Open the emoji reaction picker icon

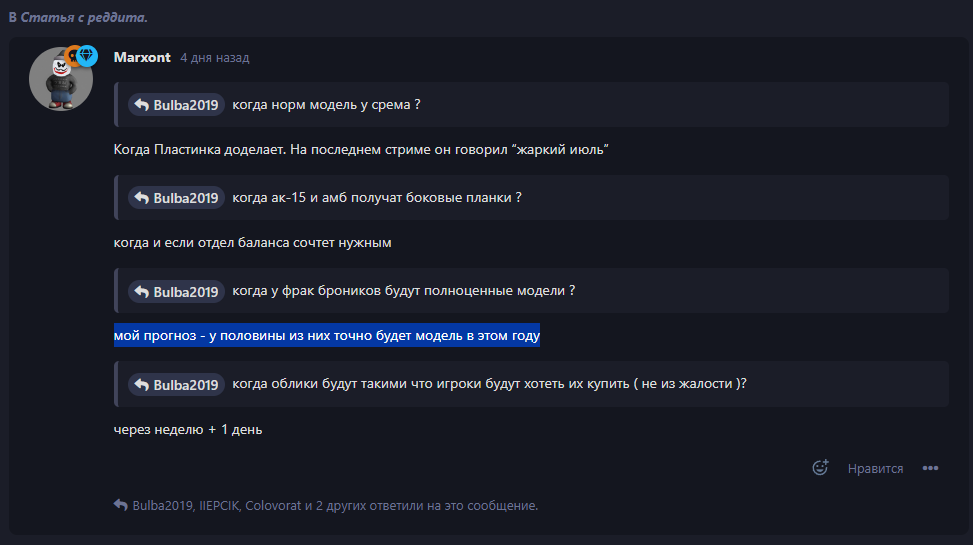[821, 468]
